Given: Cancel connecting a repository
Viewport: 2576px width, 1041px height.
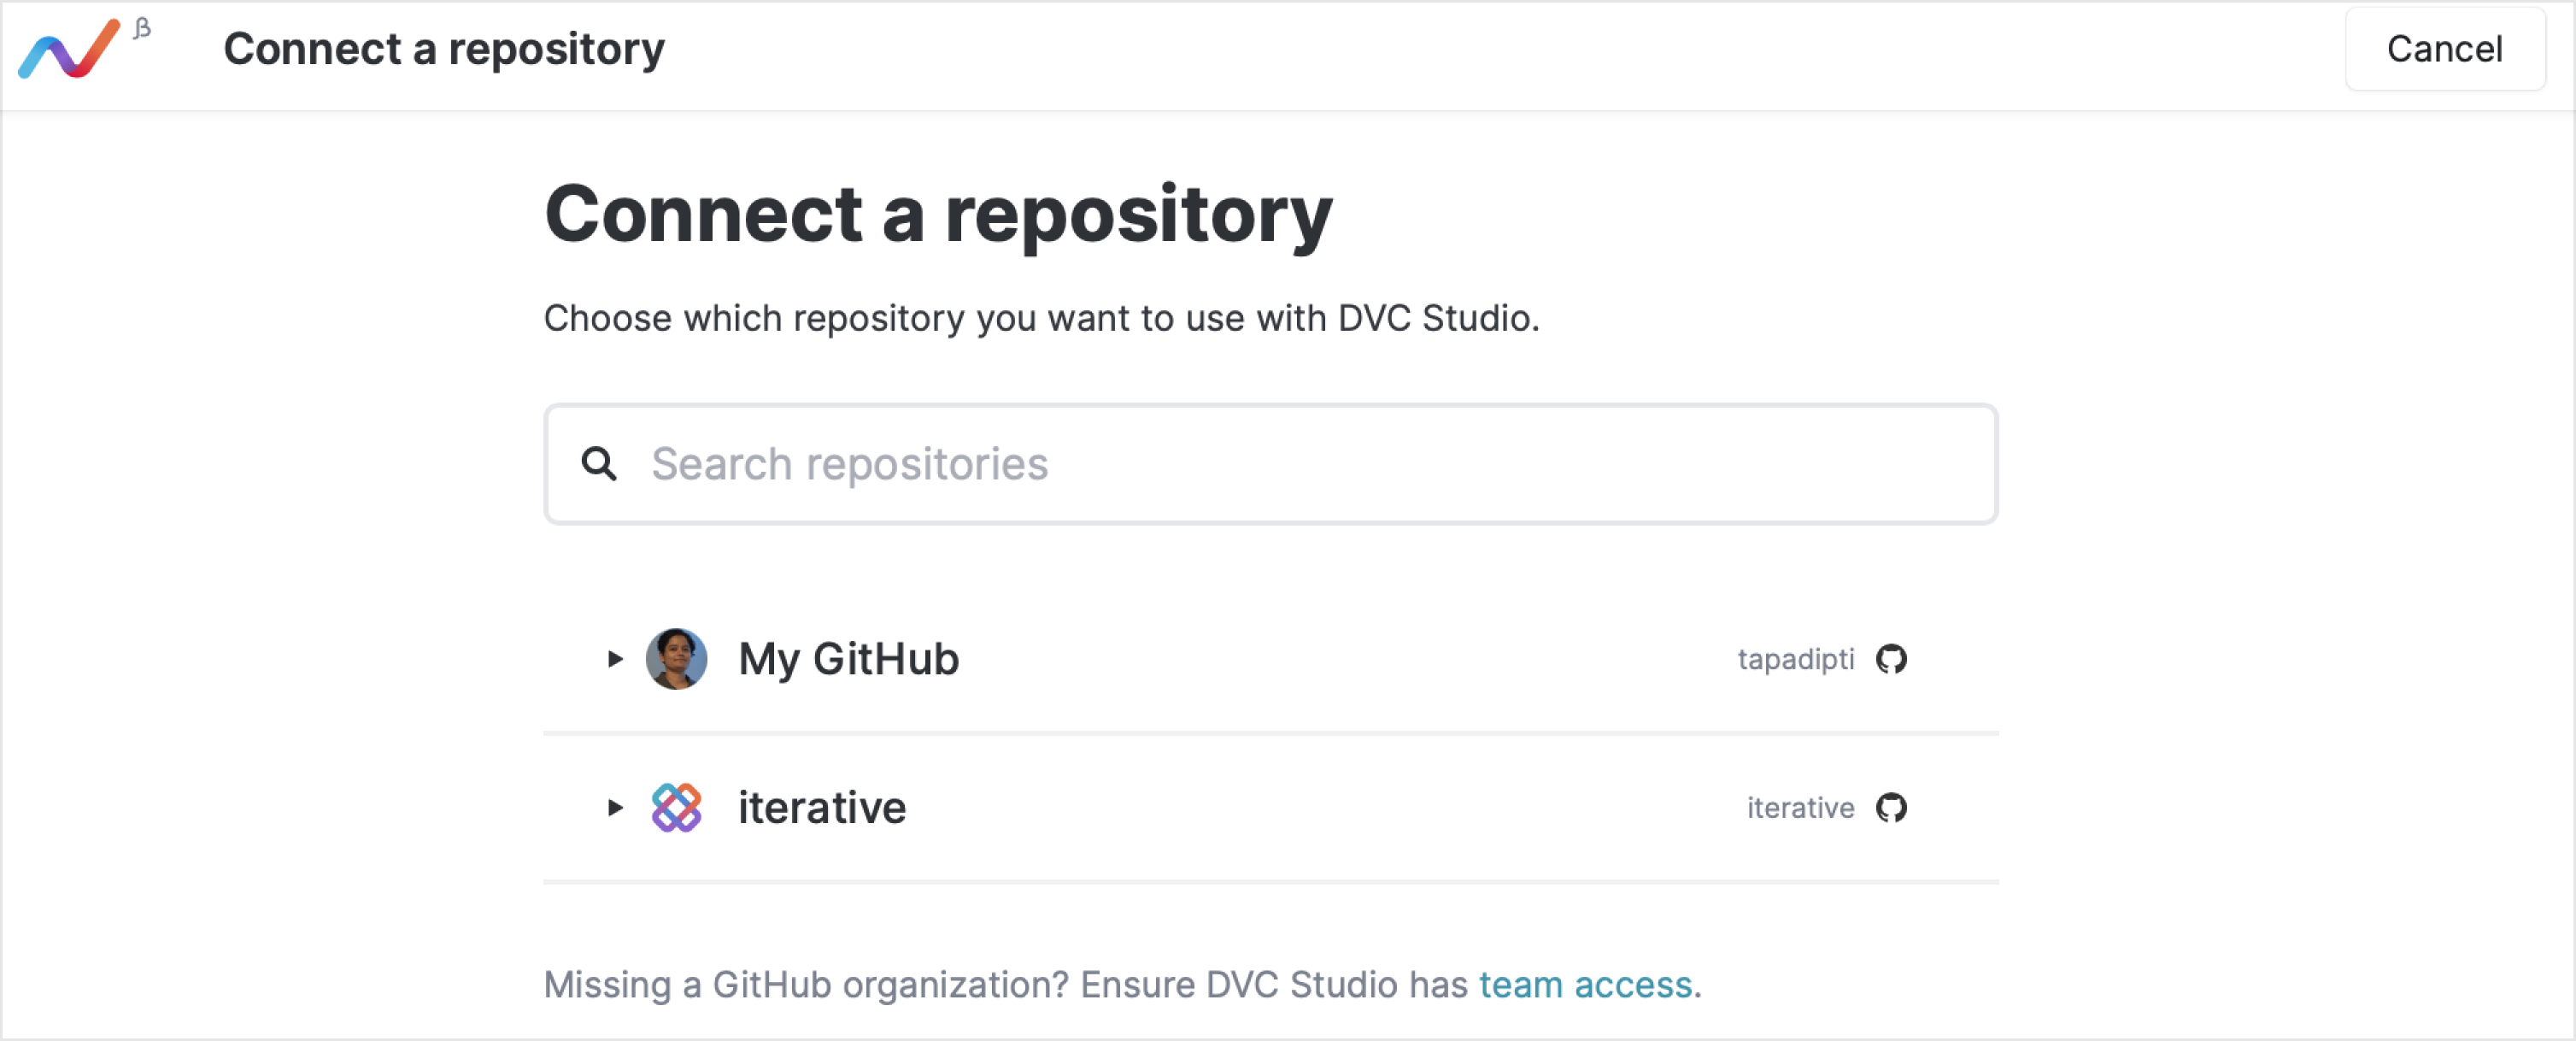Looking at the screenshot, I should click(x=2444, y=49).
